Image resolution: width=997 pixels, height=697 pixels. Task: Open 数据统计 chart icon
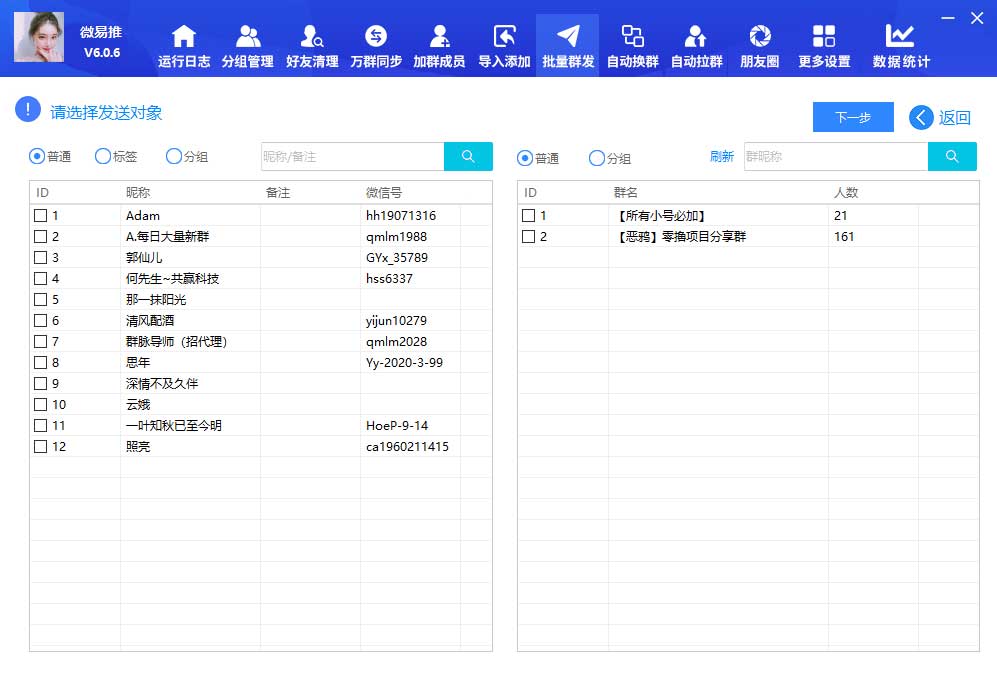pos(900,37)
